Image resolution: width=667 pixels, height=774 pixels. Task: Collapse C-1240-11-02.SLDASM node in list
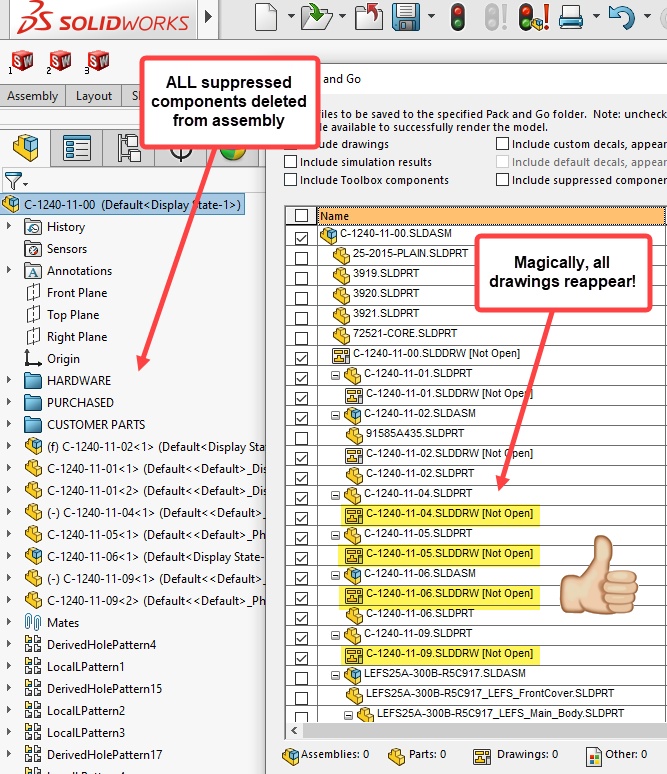[335, 416]
